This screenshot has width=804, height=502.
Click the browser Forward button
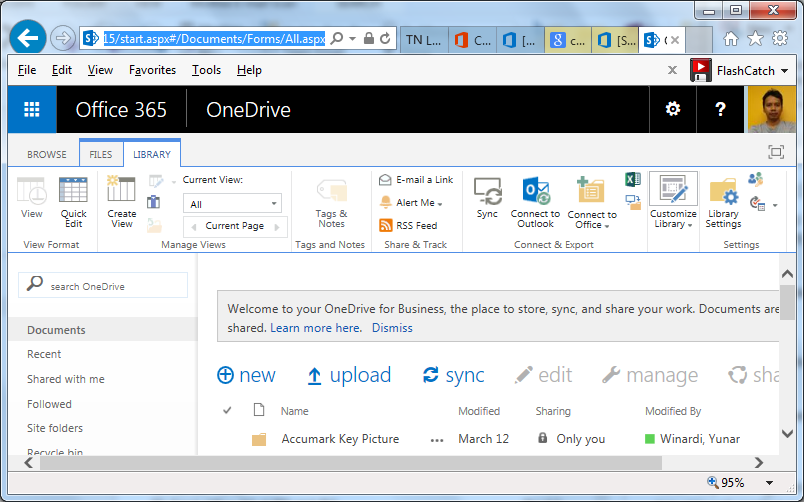(x=63, y=38)
